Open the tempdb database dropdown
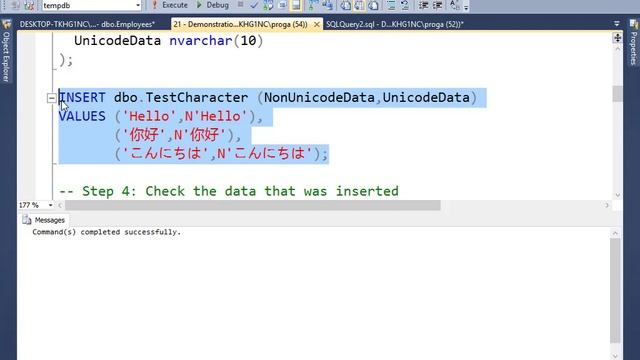640x360 pixels. coord(138,5)
